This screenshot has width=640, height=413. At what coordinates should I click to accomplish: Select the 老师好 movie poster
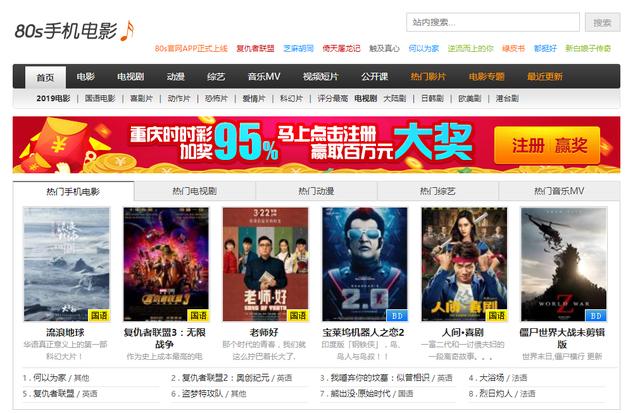click(x=266, y=264)
